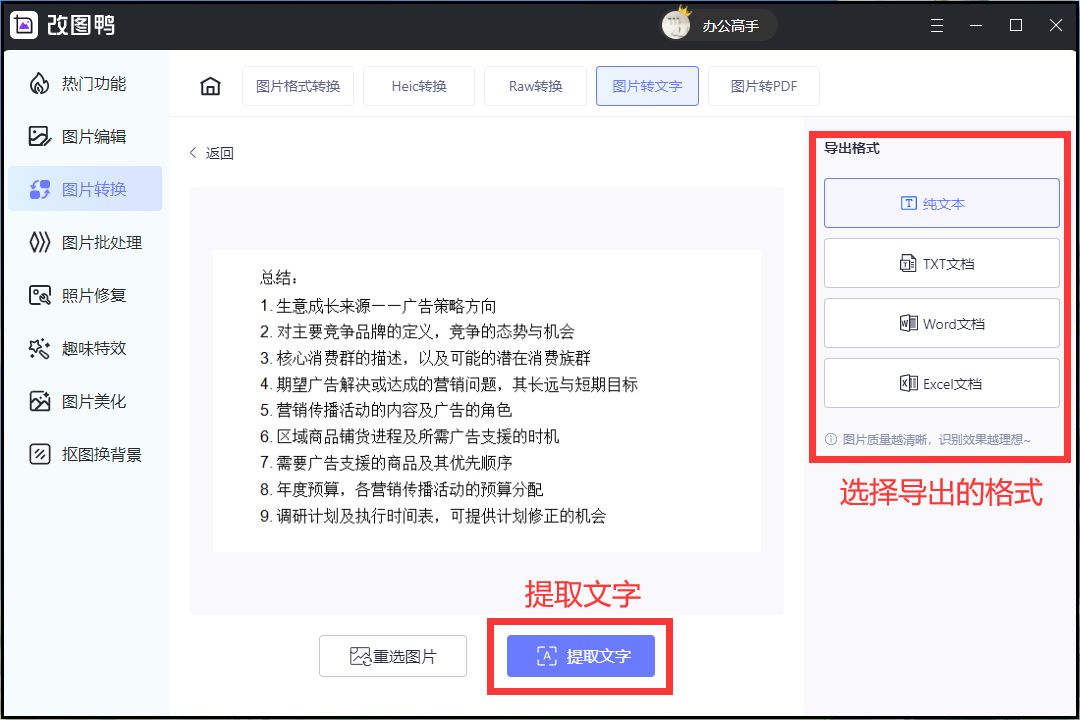Select 图片编辑 from the sidebar

[85, 137]
